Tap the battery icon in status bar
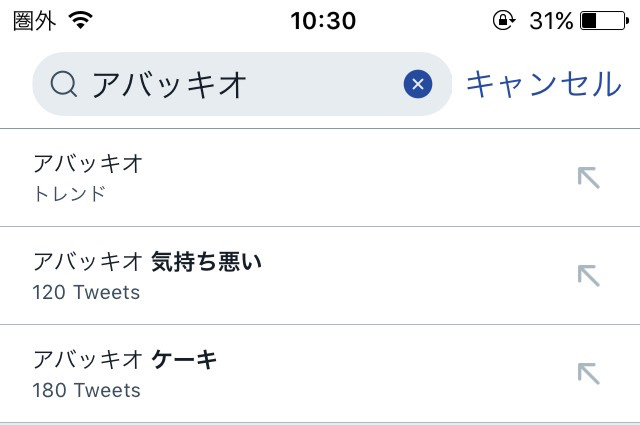640x425 pixels. point(605,20)
